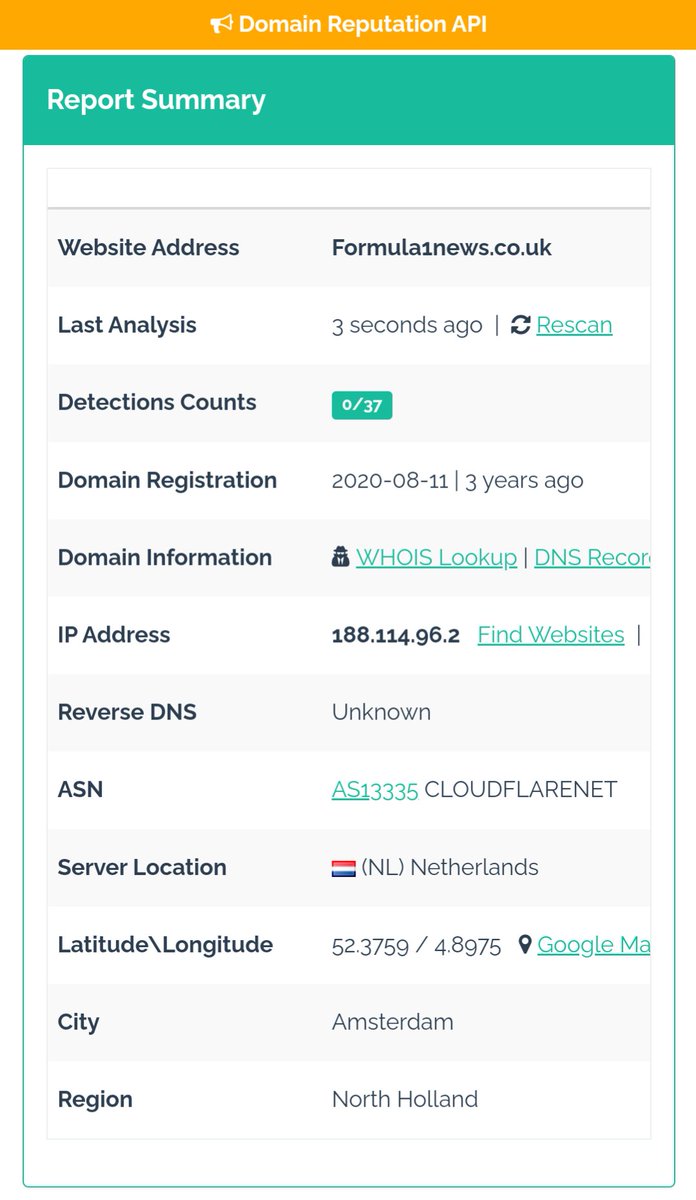Select the IP address 188.114.96.2

point(396,635)
